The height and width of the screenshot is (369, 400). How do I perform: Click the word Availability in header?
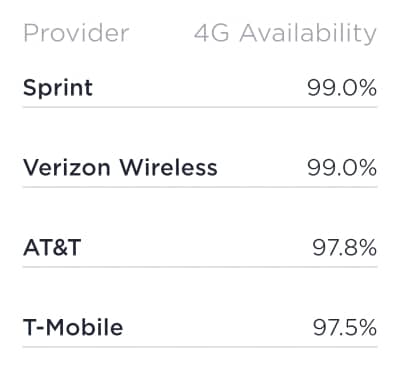click(308, 34)
